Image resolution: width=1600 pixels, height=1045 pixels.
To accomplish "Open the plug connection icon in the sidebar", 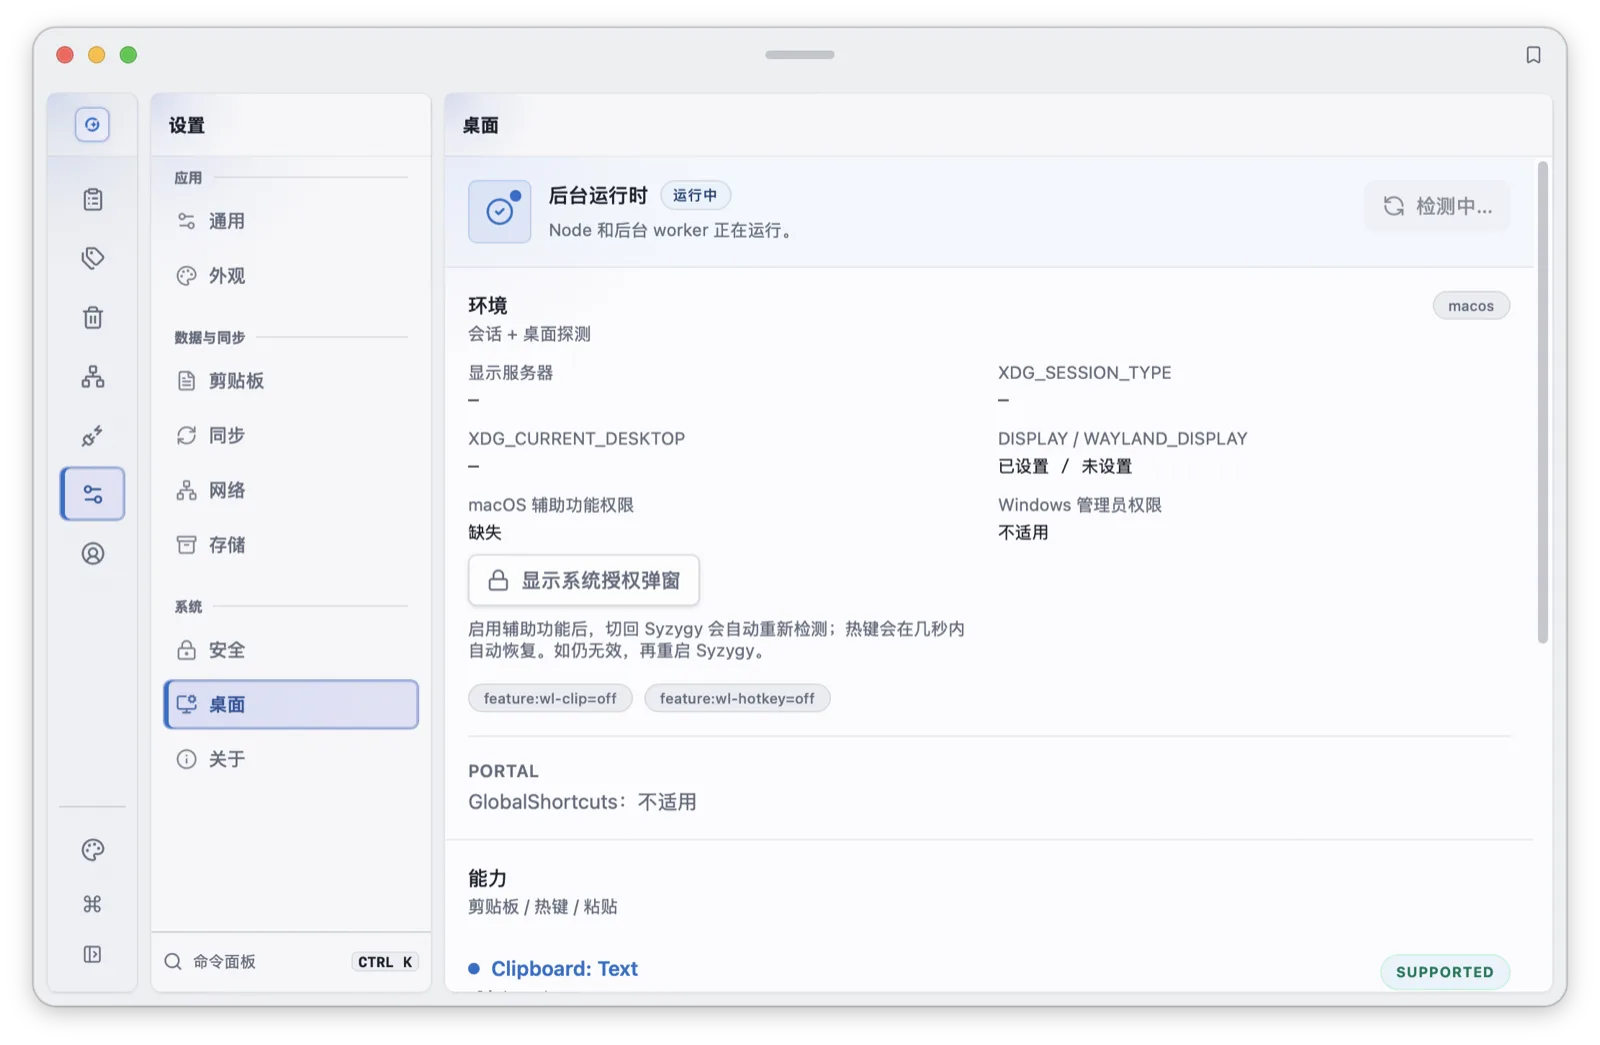I will pyautogui.click(x=93, y=436).
